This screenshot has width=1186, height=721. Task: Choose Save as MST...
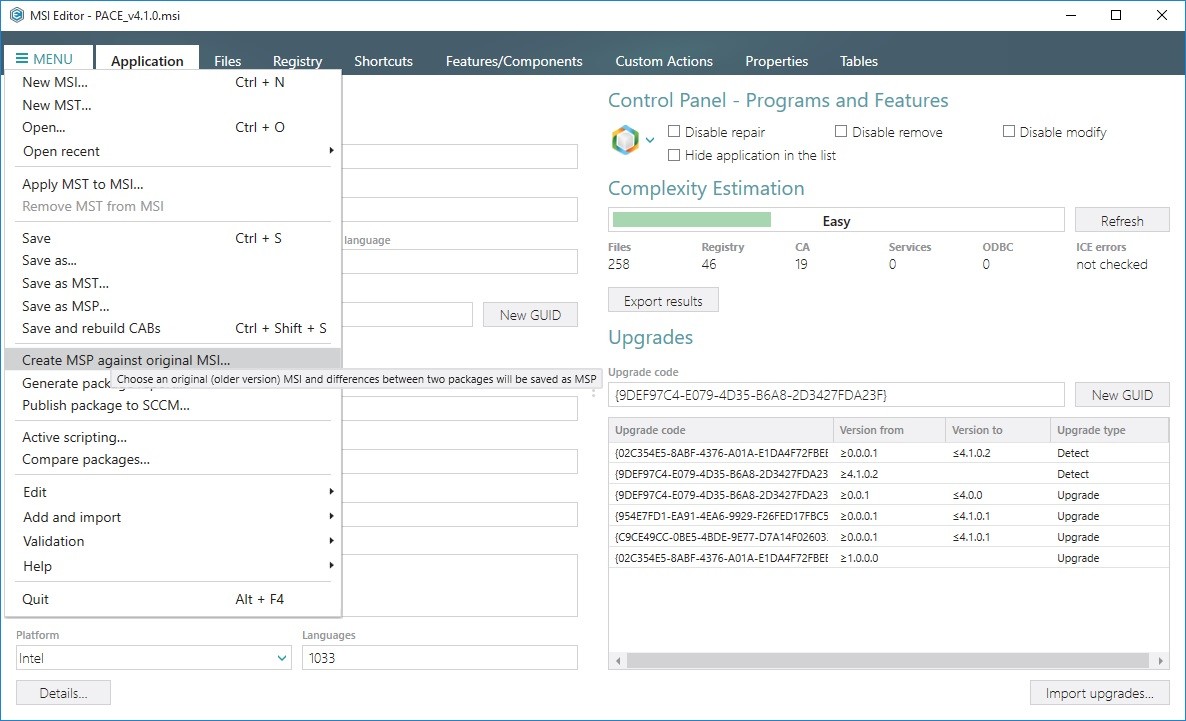[172, 283]
